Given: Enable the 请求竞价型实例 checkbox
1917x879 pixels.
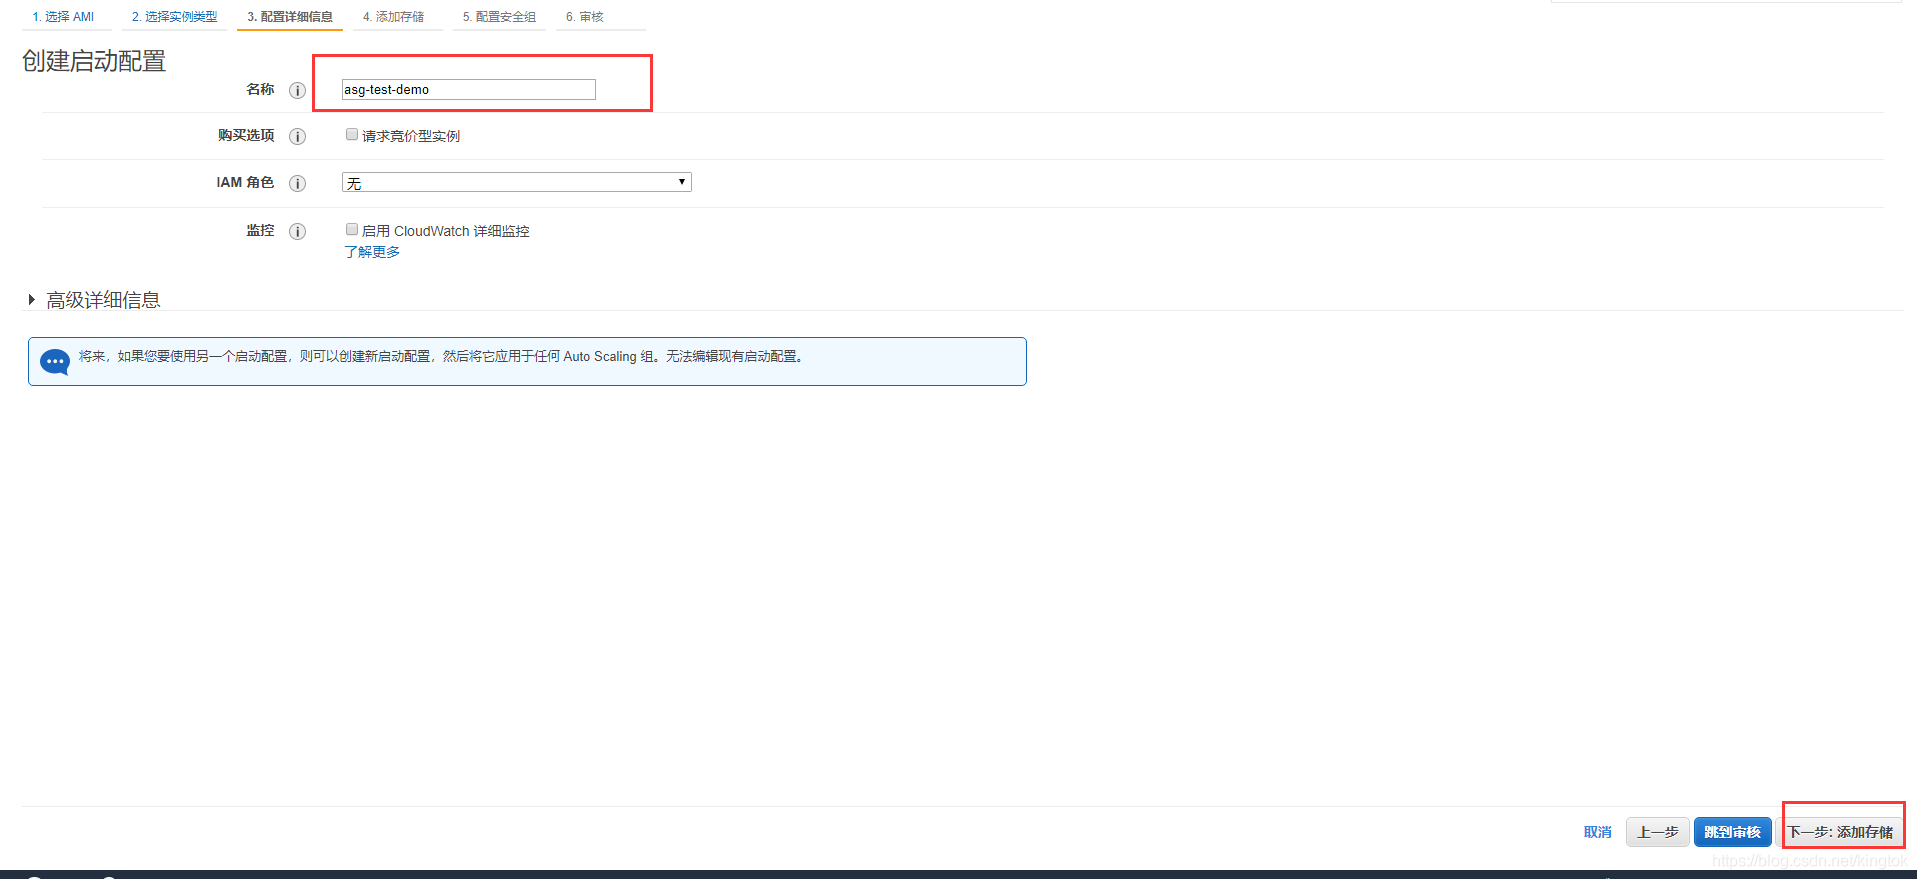Looking at the screenshot, I should pyautogui.click(x=352, y=134).
